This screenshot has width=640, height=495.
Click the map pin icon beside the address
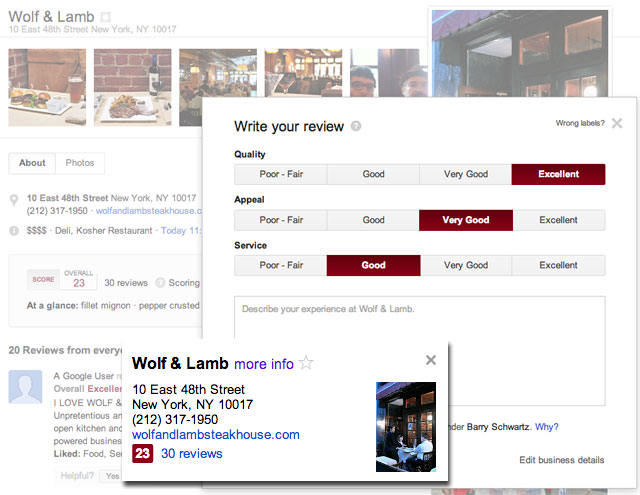click(x=14, y=200)
